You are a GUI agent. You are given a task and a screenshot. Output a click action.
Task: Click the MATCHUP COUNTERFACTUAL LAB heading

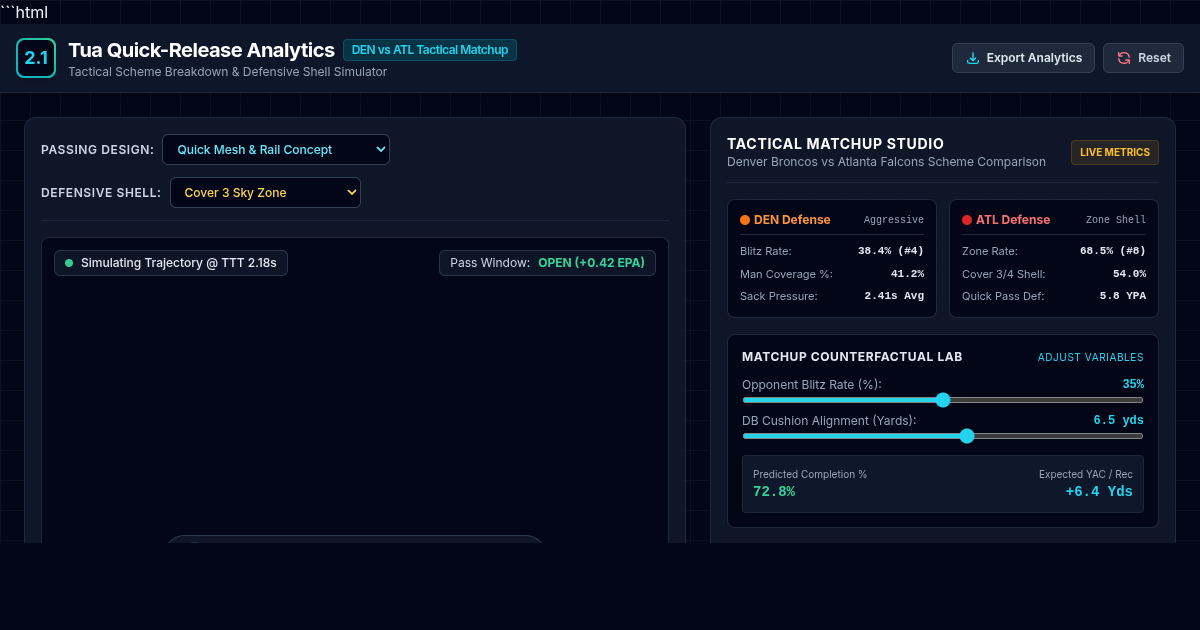852,357
